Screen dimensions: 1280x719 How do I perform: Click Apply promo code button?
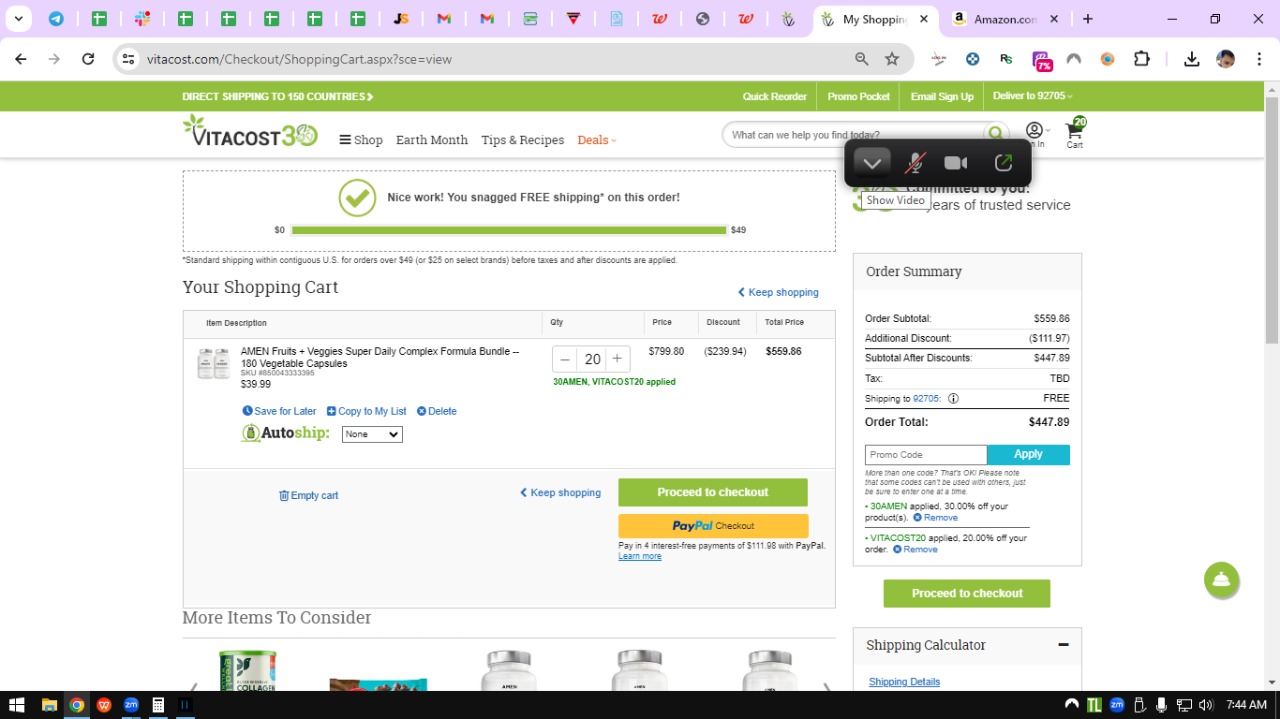[1028, 455]
